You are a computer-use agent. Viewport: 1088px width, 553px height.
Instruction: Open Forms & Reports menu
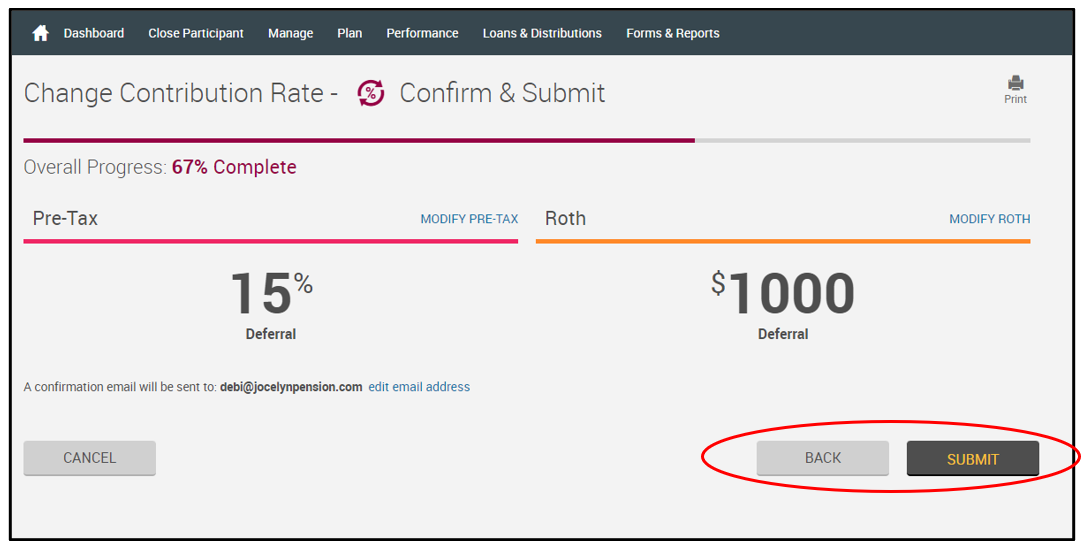pyautogui.click(x=673, y=33)
